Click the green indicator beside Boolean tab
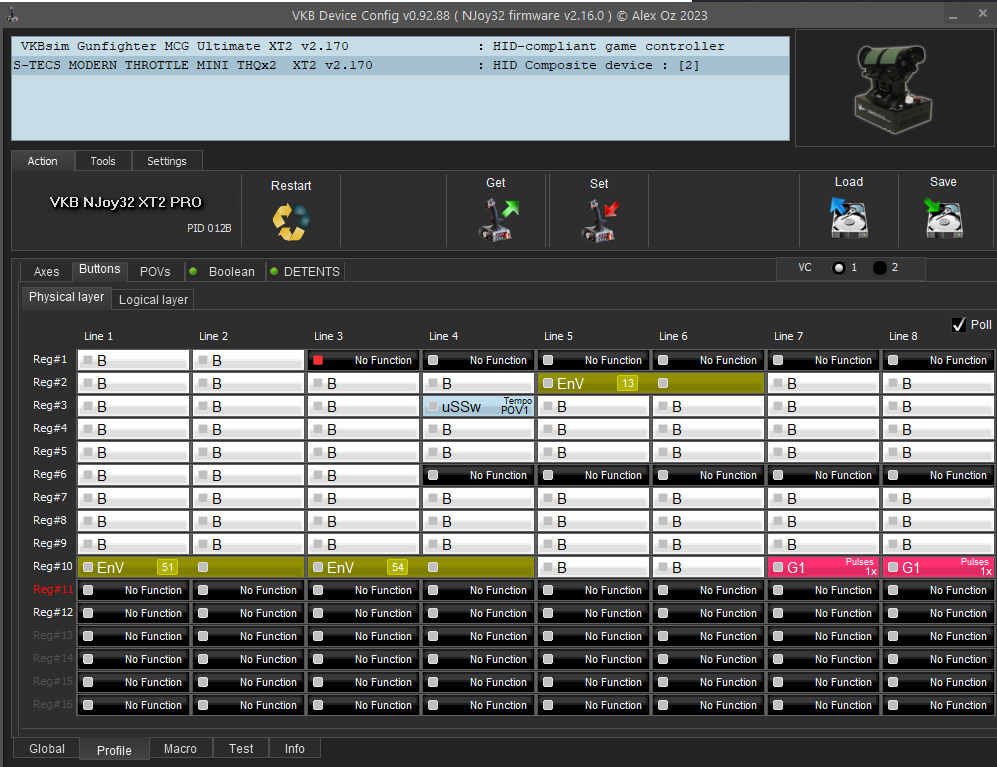The image size is (997, 767). [193, 272]
